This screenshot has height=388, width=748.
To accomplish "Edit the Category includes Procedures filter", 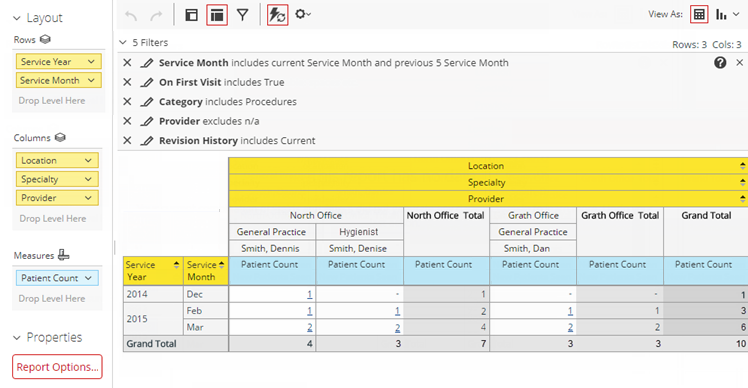I will tap(147, 102).
